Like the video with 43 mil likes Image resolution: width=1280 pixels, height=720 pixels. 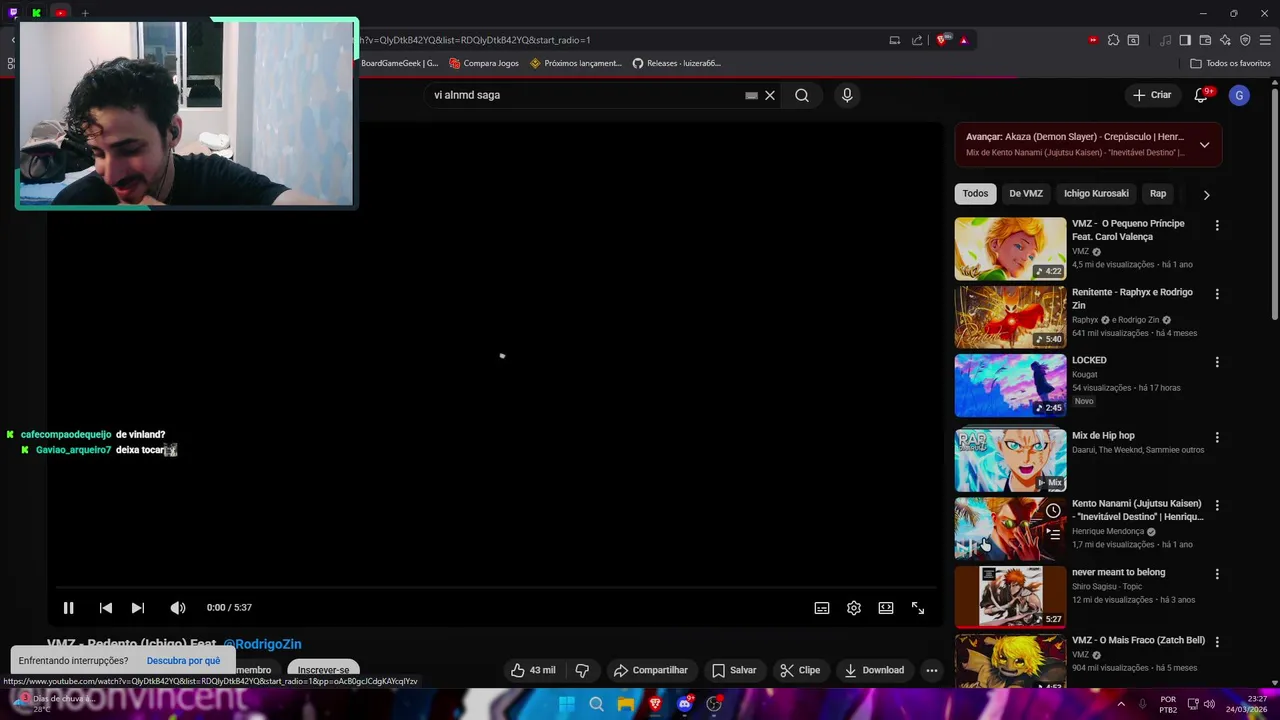tap(533, 670)
